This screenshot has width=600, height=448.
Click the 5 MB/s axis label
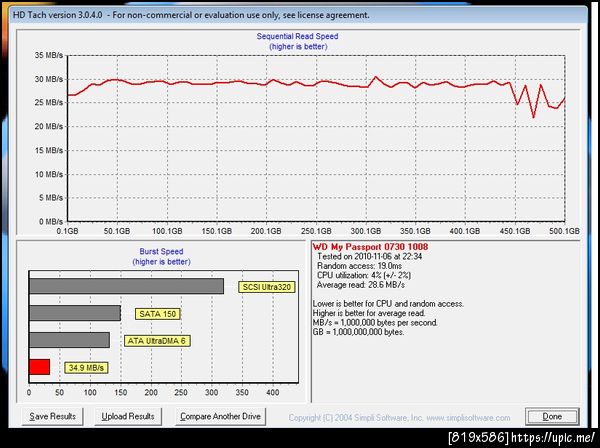pyautogui.click(x=51, y=198)
